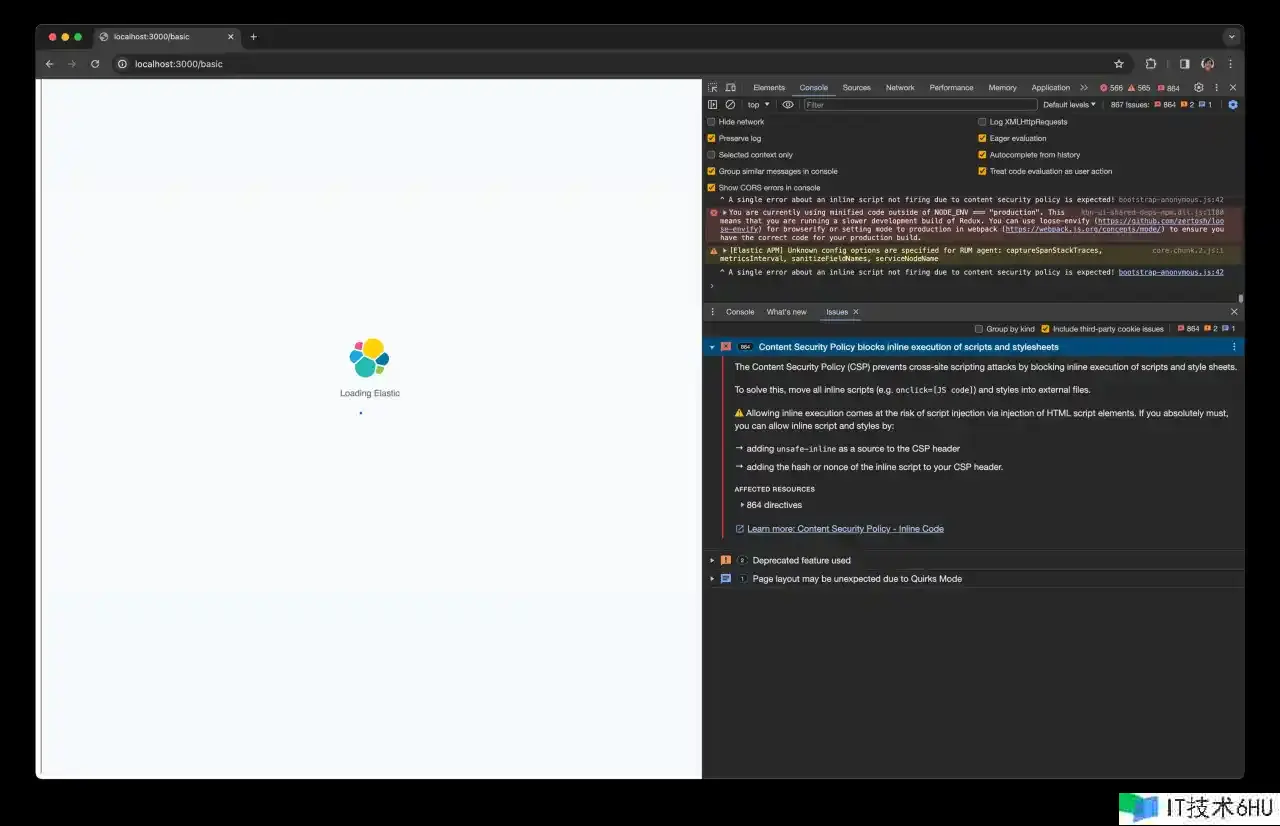
Task: Uncheck the Preserve log option
Action: click(x=712, y=139)
